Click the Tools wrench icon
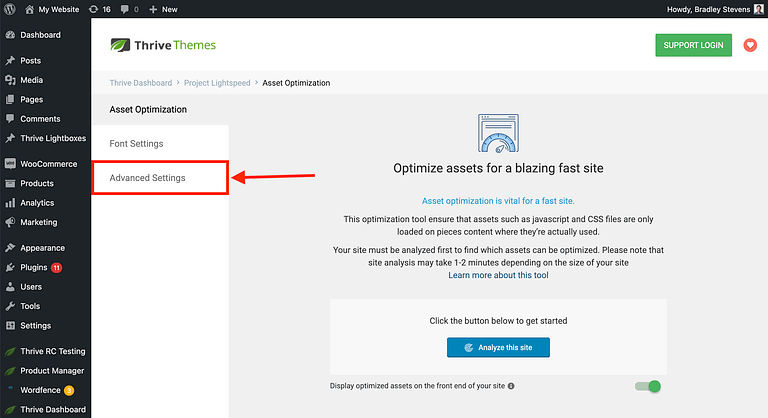This screenshot has height=418, width=768. pyautogui.click(x=10, y=306)
